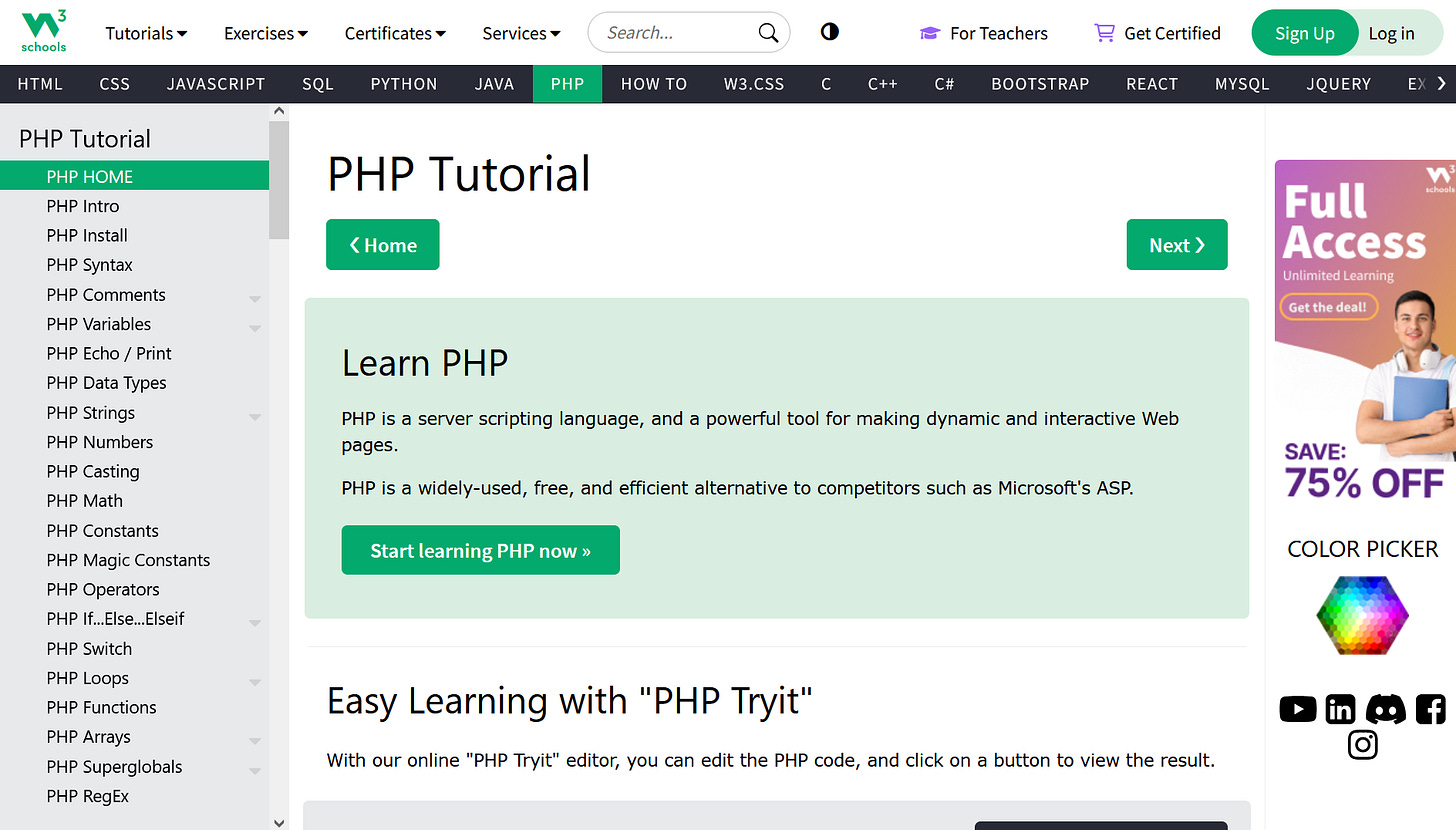Click into the Search input field
This screenshot has width=1456, height=830.
click(x=678, y=33)
